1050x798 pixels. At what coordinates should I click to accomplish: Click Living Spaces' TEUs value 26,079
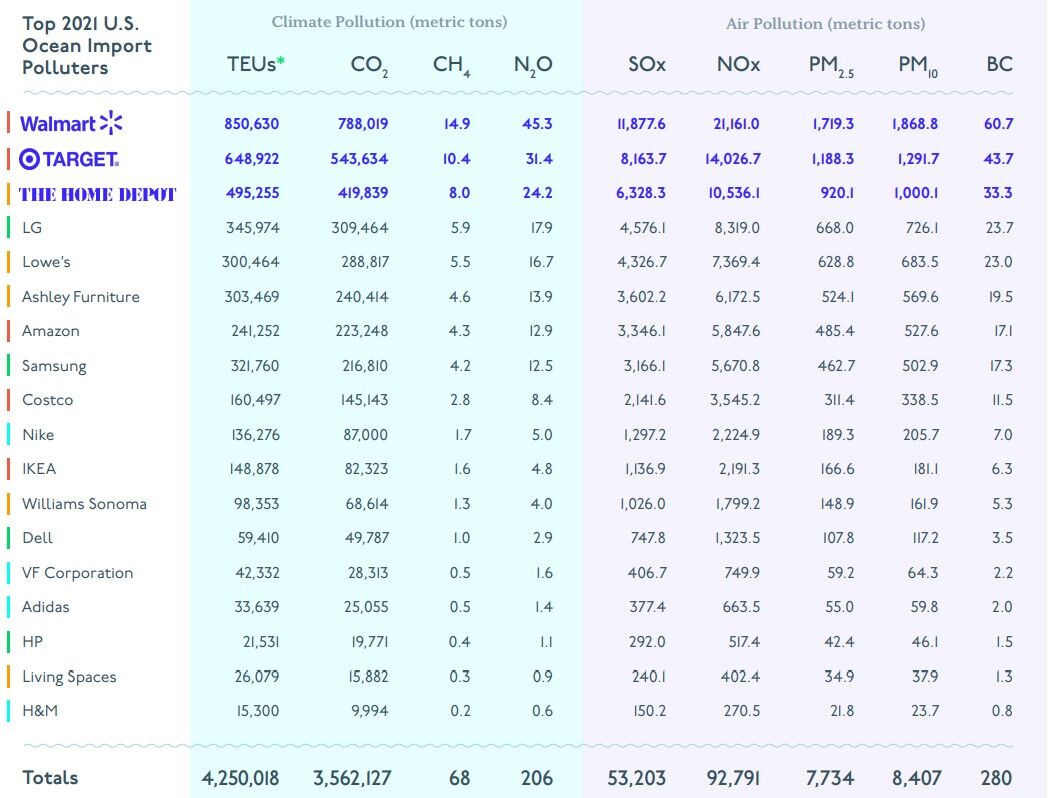[256, 677]
